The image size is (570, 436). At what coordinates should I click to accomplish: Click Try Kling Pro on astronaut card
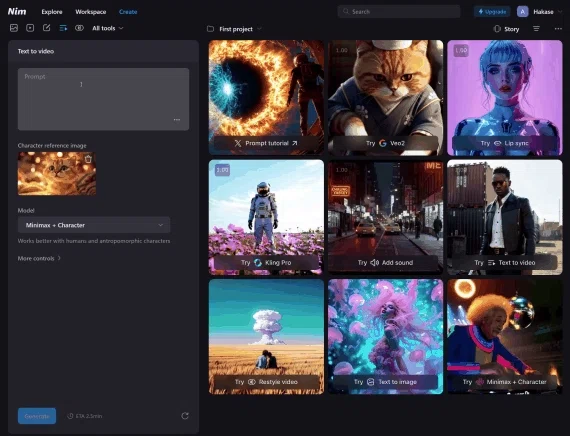click(266, 263)
